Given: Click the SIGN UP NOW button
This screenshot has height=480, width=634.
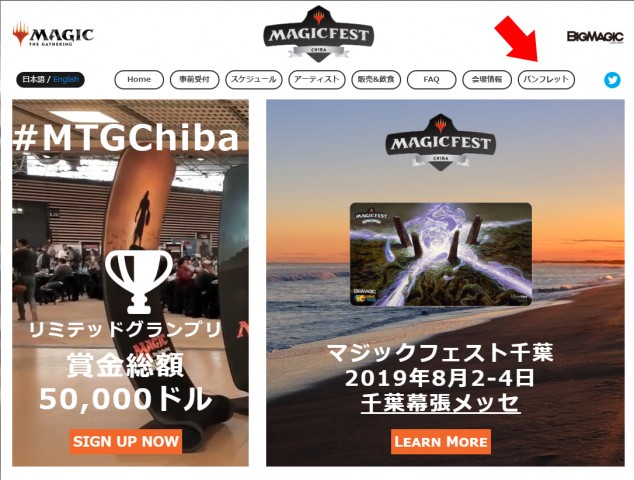Looking at the screenshot, I should (126, 441).
